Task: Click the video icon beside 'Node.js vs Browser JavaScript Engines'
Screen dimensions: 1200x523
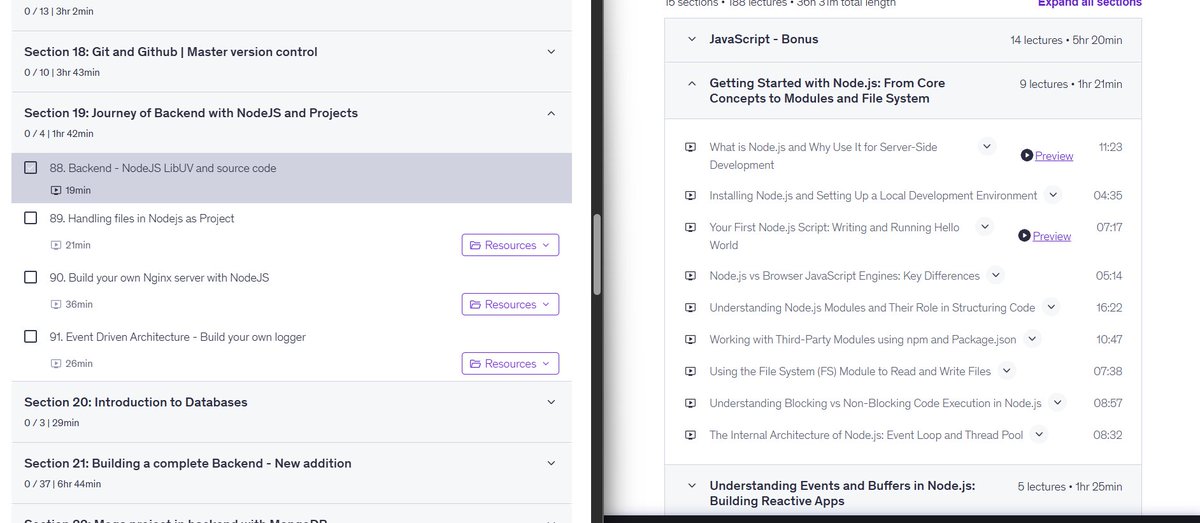Action: pyautogui.click(x=690, y=276)
